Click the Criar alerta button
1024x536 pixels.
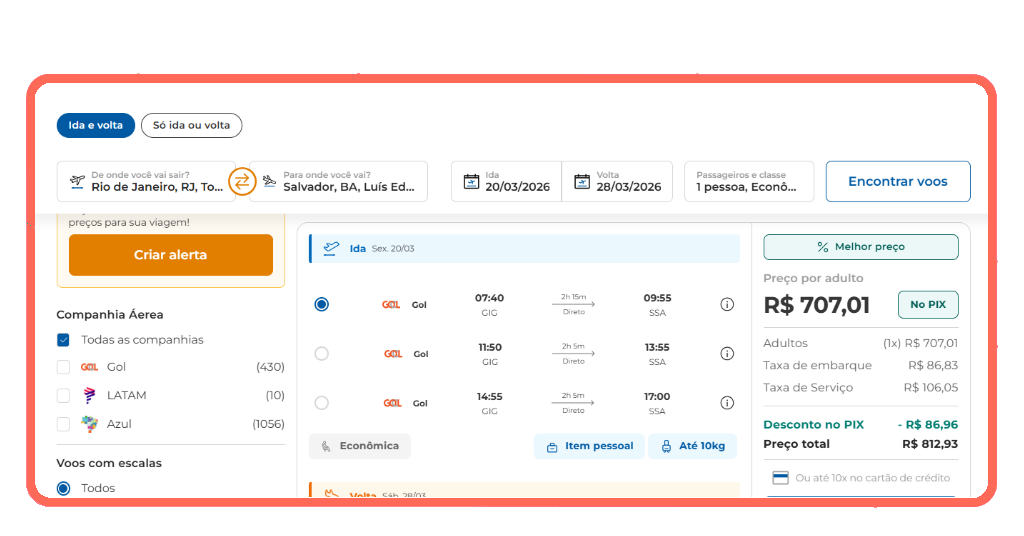(170, 255)
